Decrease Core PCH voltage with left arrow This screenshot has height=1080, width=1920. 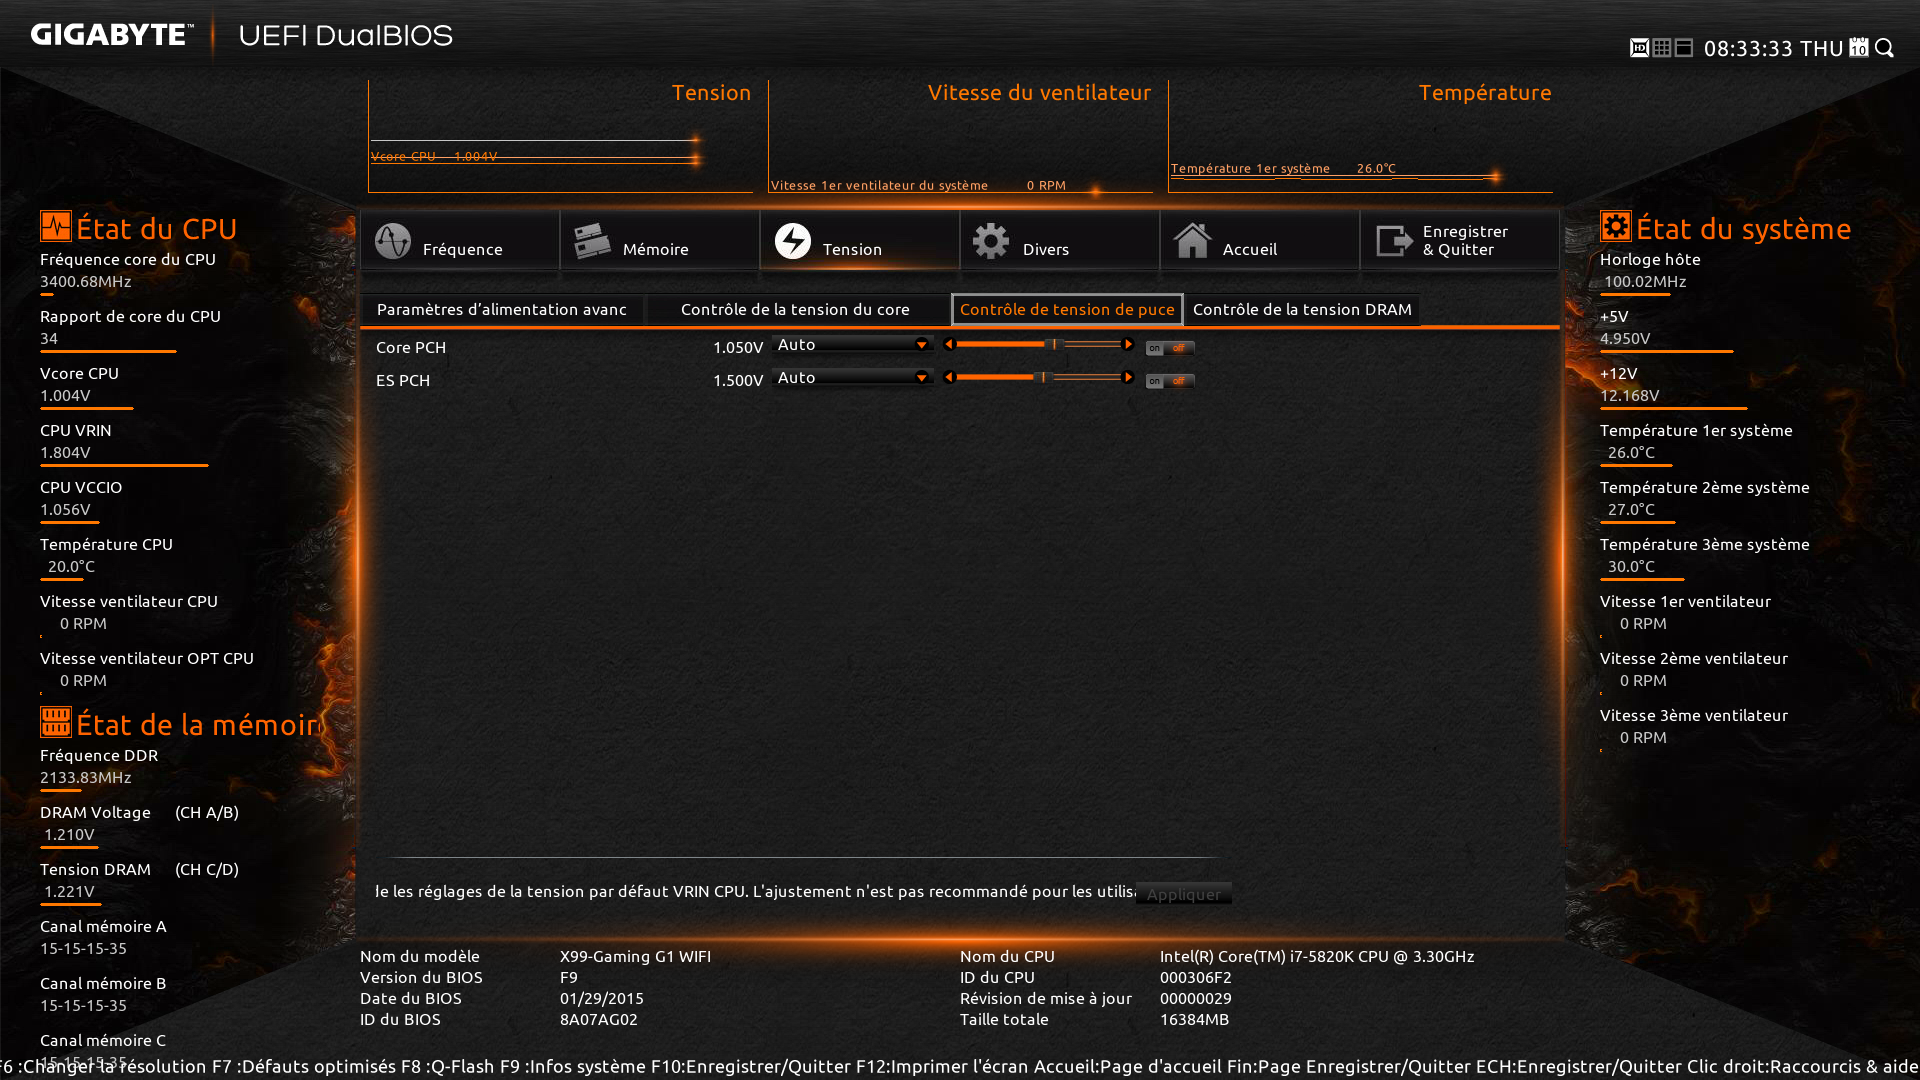point(949,344)
